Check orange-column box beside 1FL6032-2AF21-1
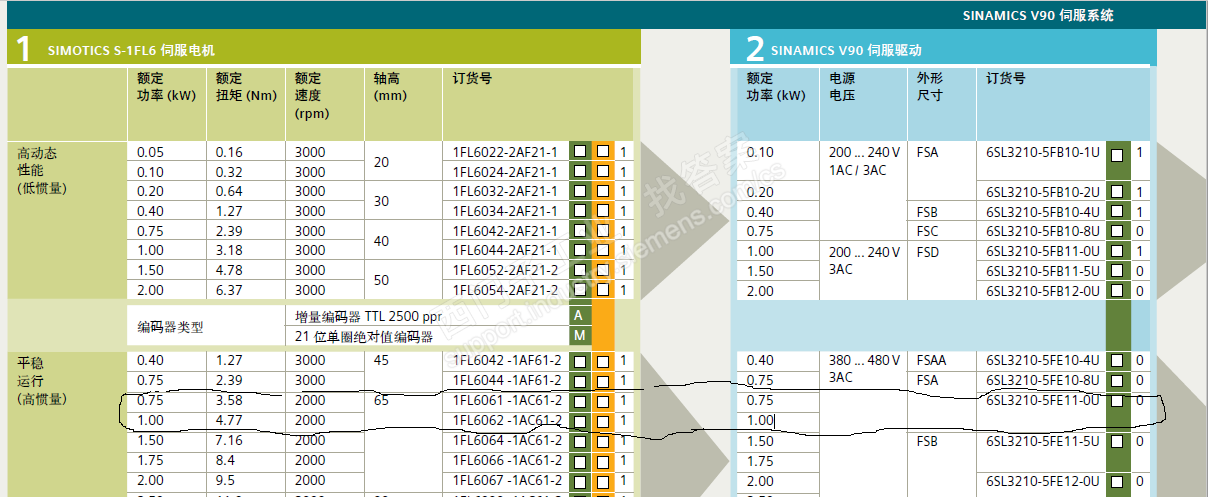 (603, 191)
